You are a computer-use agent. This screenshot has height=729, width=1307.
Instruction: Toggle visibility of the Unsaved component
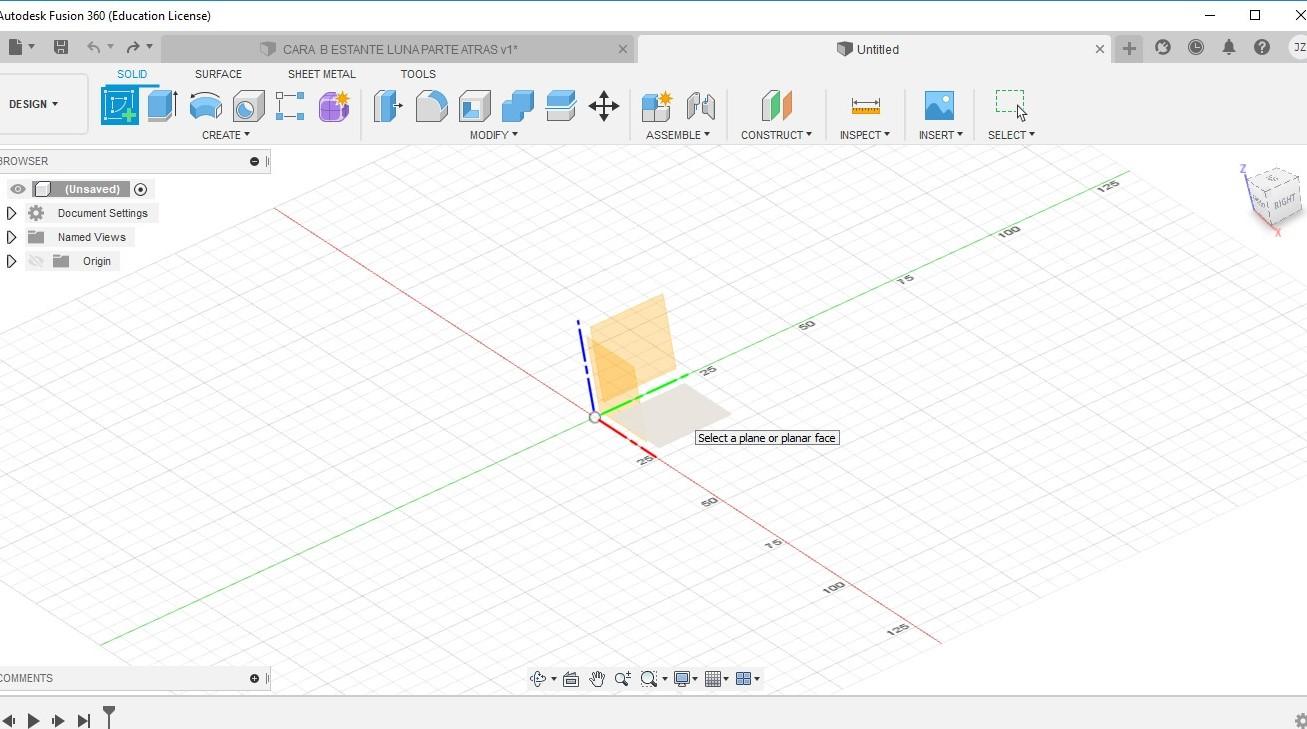click(18, 189)
